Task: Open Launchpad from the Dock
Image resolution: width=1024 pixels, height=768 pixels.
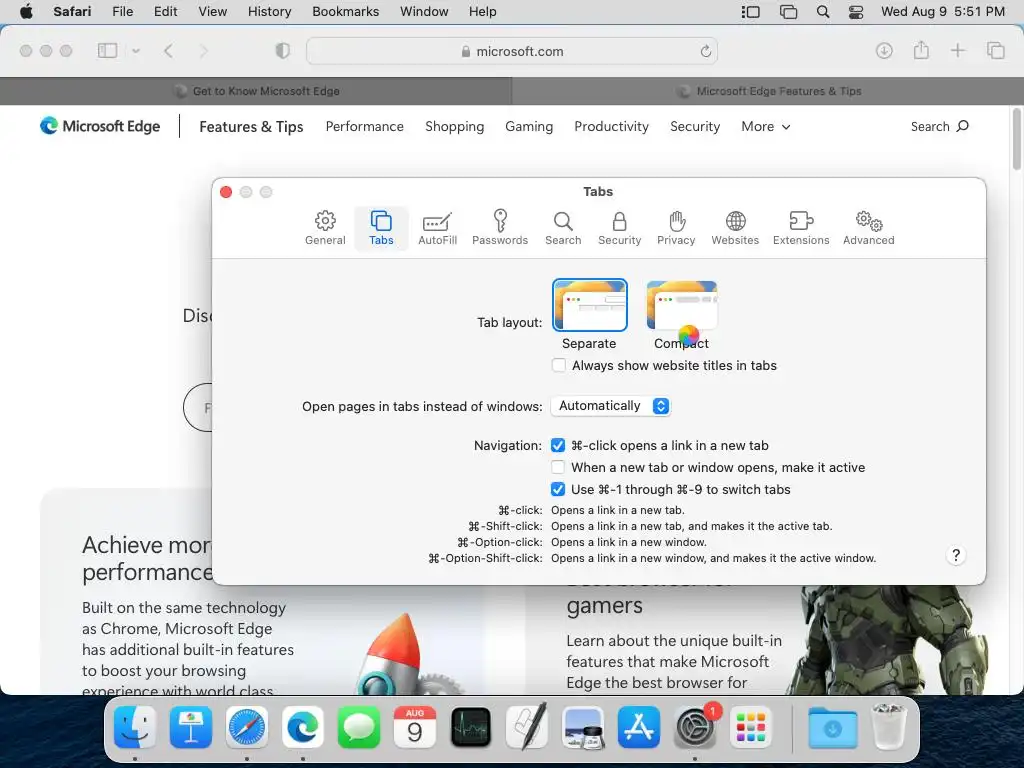Action: pyautogui.click(x=750, y=727)
